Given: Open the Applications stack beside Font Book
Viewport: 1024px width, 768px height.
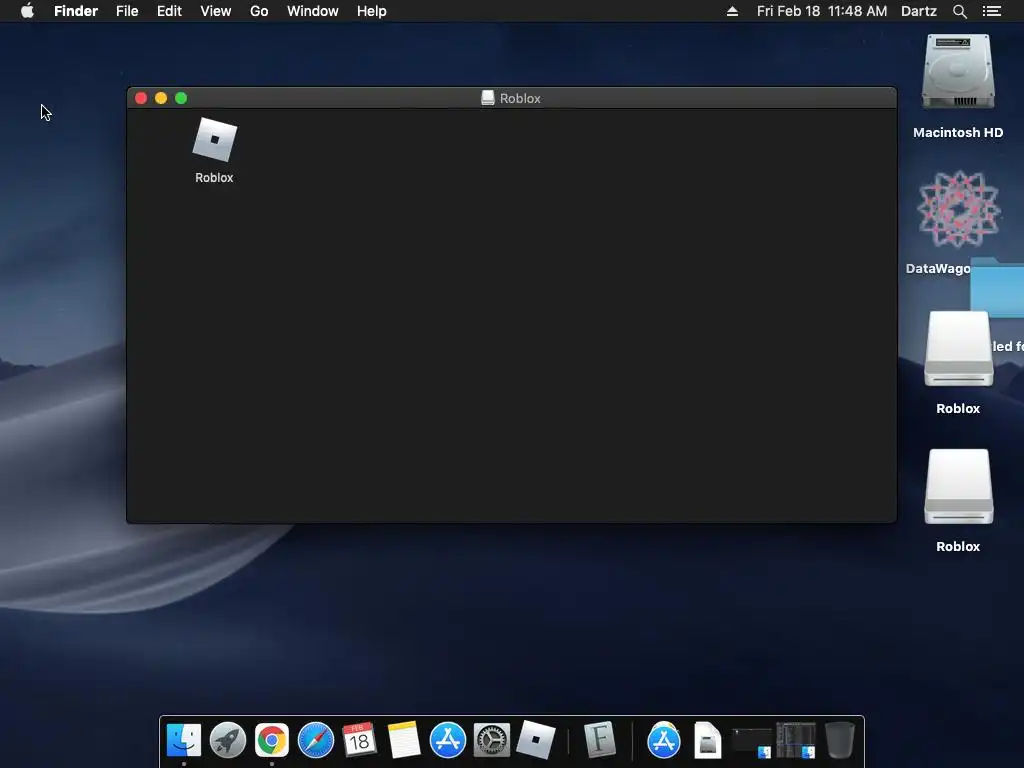Looking at the screenshot, I should click(x=664, y=740).
